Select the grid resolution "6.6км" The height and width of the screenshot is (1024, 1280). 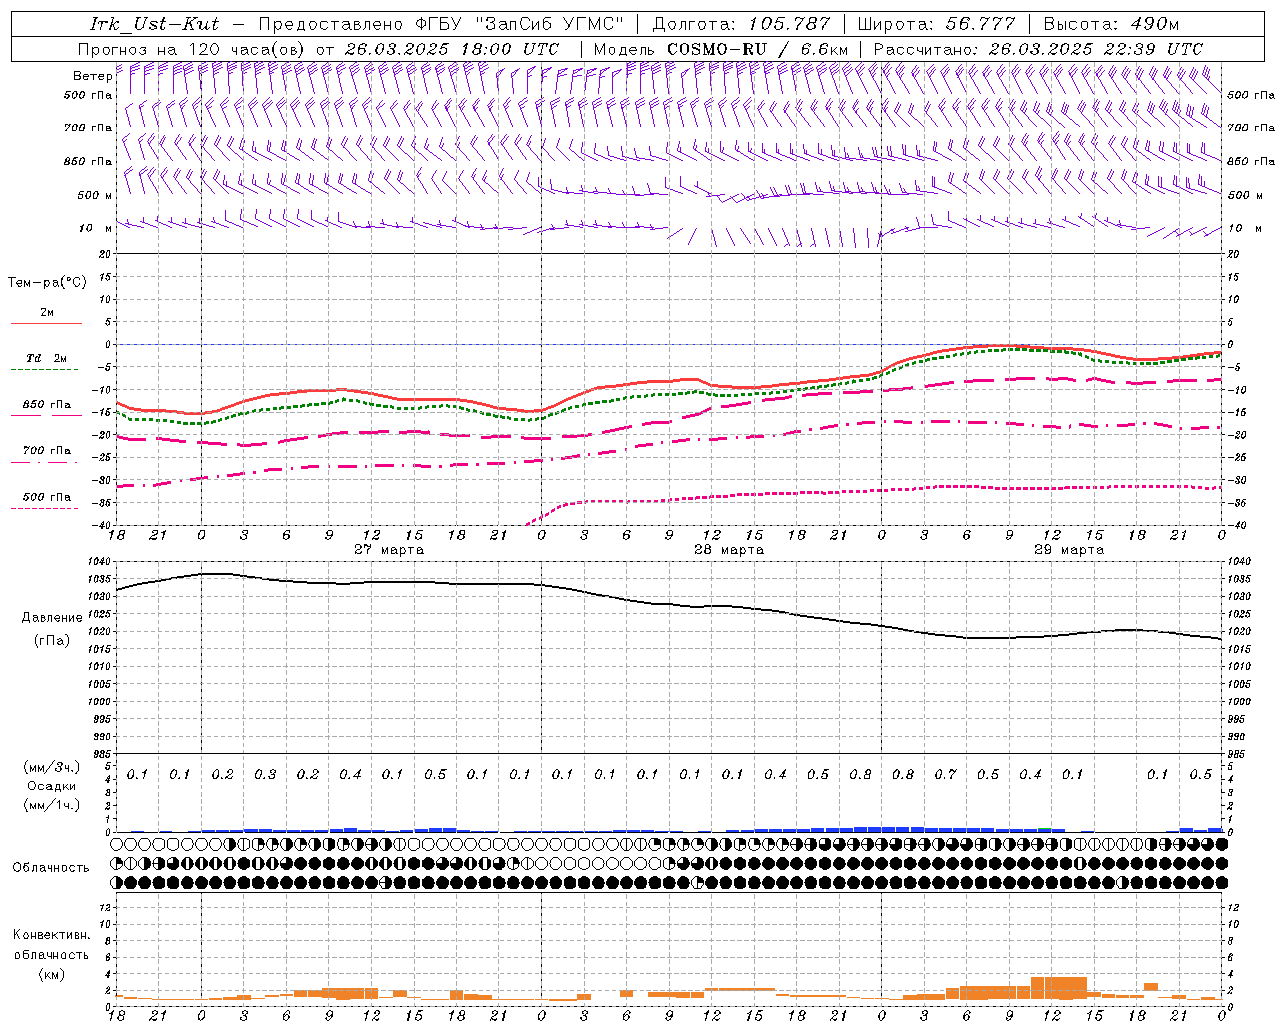824,49
